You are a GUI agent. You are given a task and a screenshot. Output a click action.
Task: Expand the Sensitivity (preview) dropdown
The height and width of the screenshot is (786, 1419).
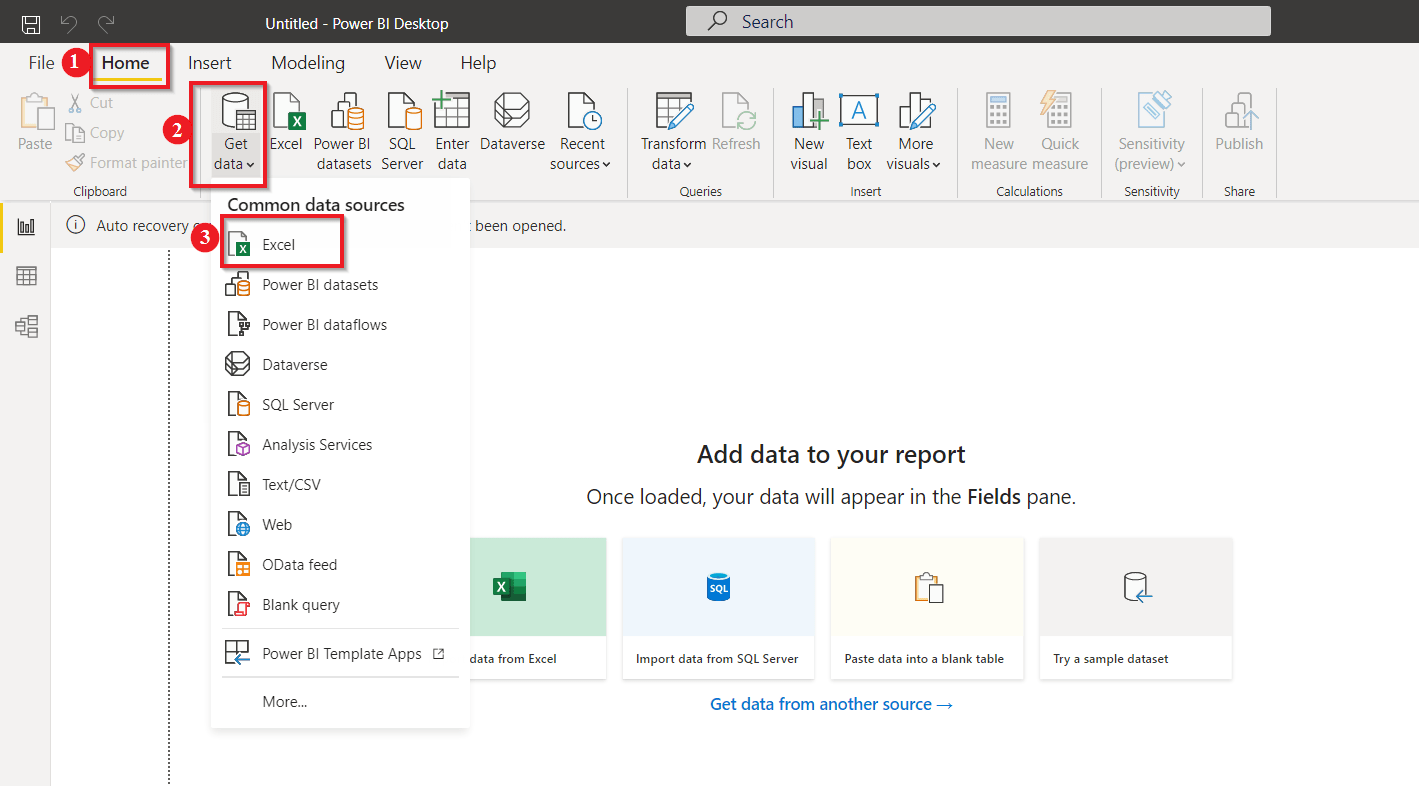tap(1150, 128)
